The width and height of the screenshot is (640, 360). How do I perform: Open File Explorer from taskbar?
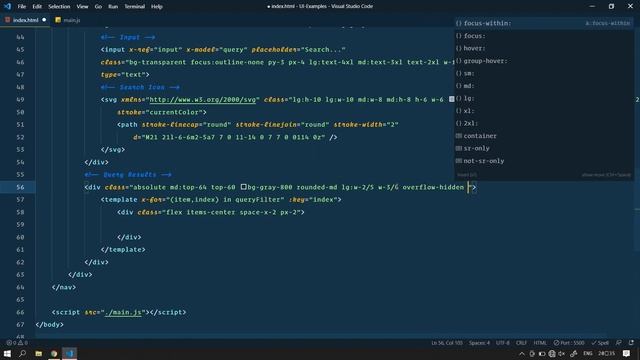point(38,353)
